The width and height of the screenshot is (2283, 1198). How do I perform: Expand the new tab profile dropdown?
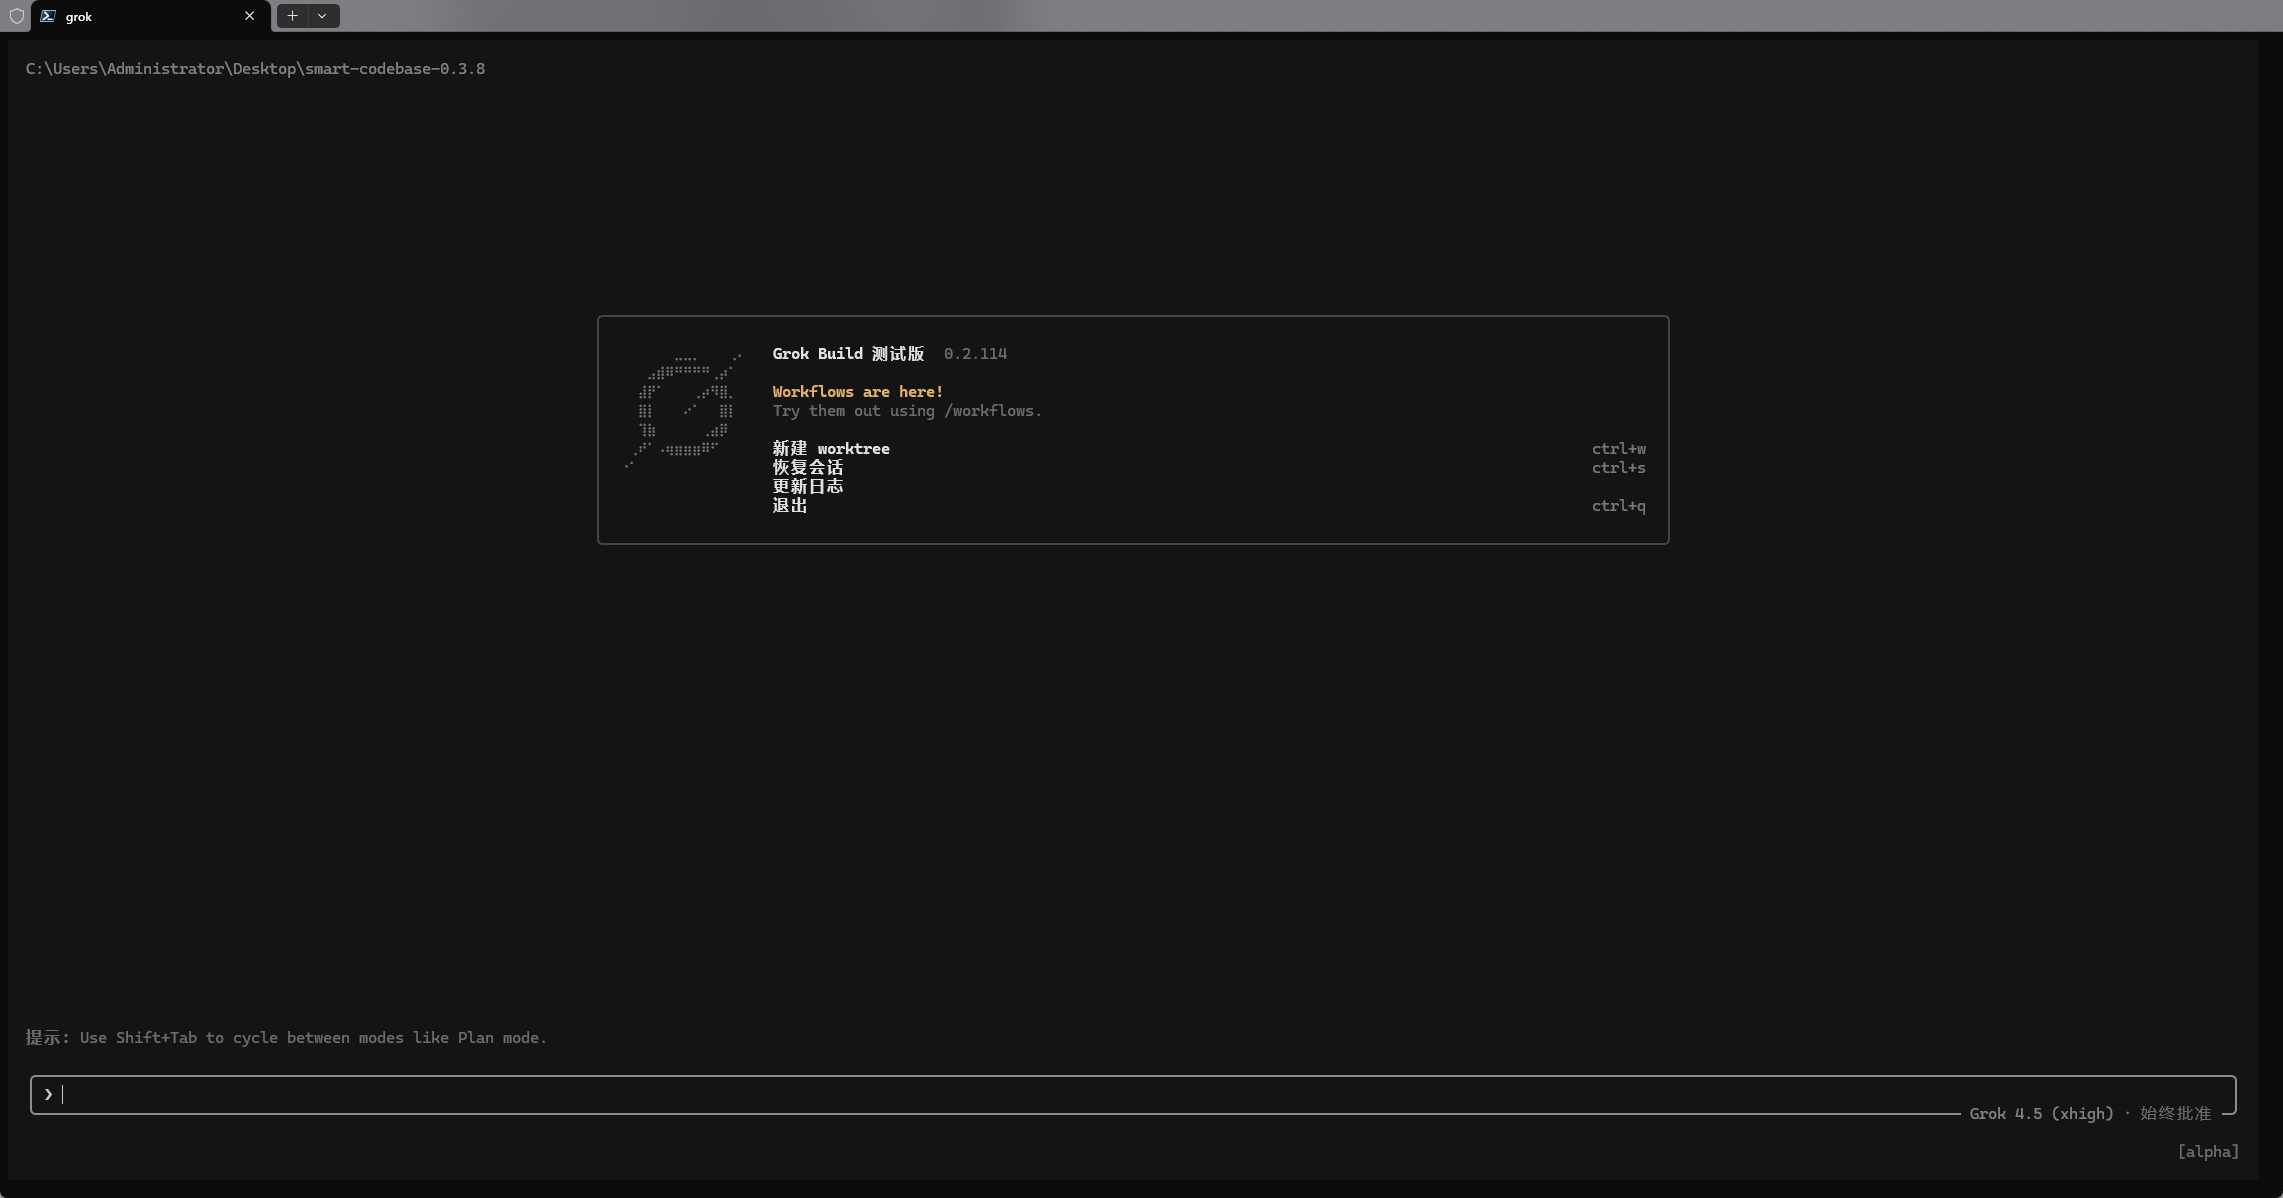point(322,16)
